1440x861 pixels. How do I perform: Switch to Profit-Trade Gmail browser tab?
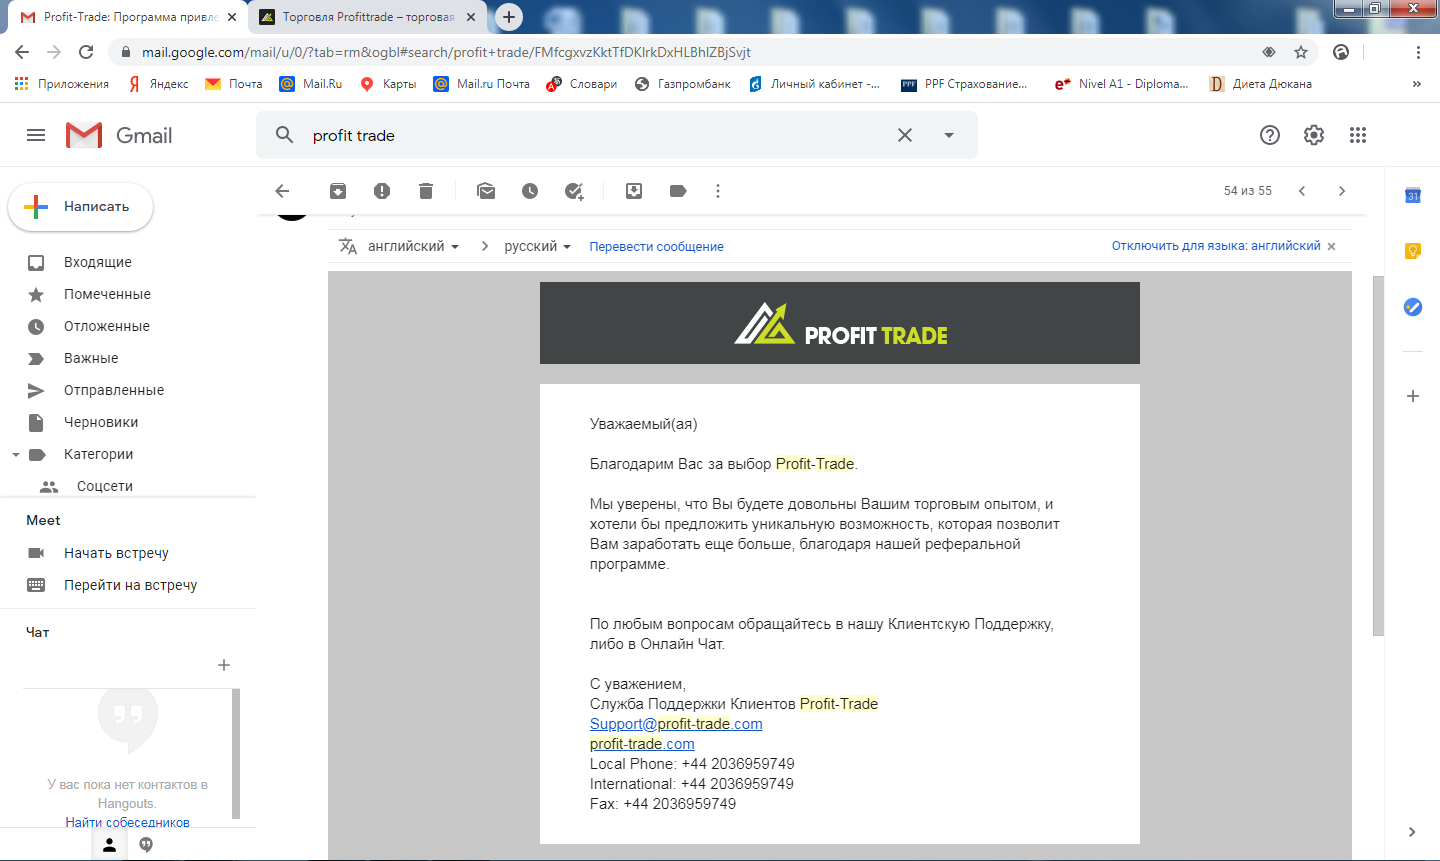(x=130, y=17)
